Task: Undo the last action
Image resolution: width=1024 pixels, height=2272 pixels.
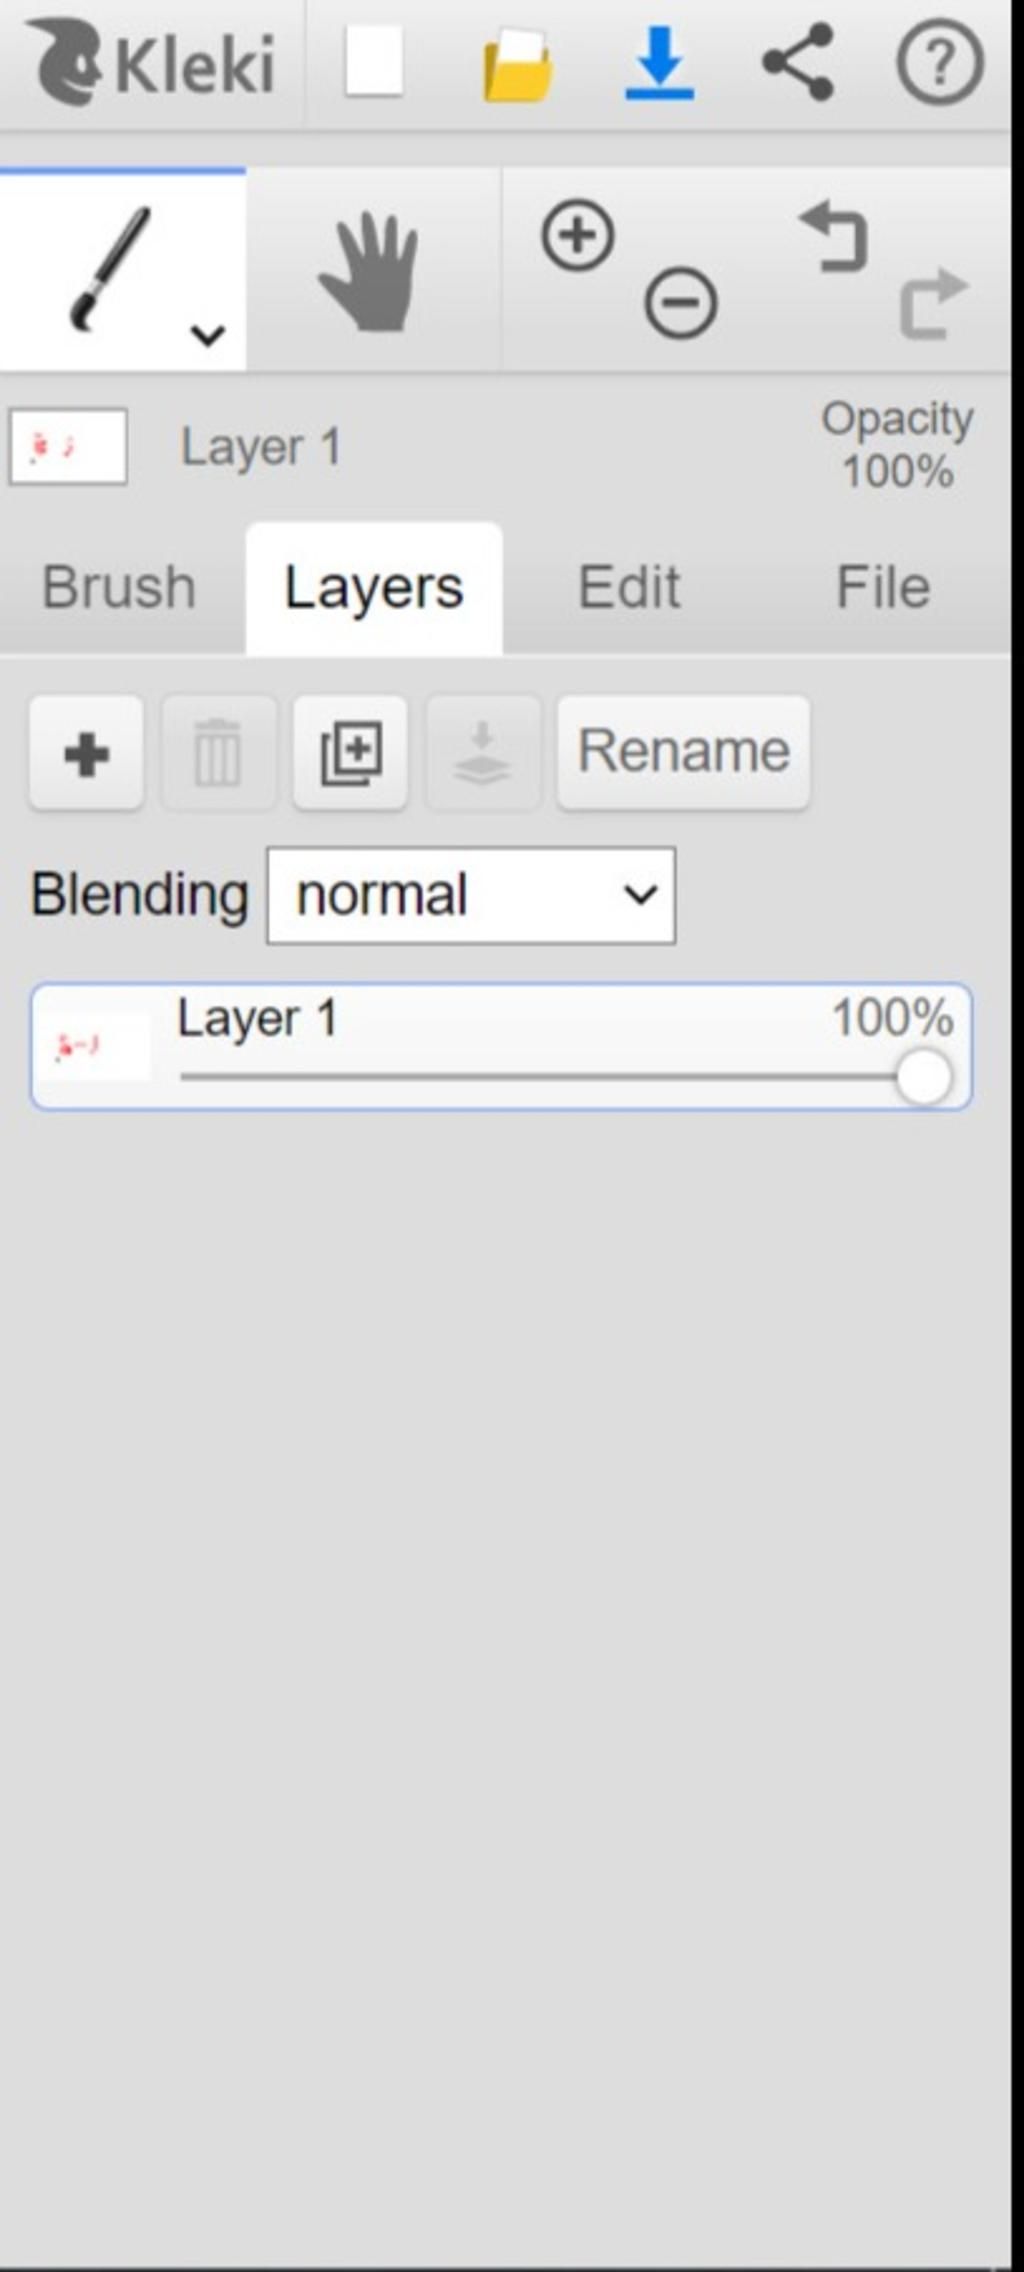Action: click(x=834, y=237)
